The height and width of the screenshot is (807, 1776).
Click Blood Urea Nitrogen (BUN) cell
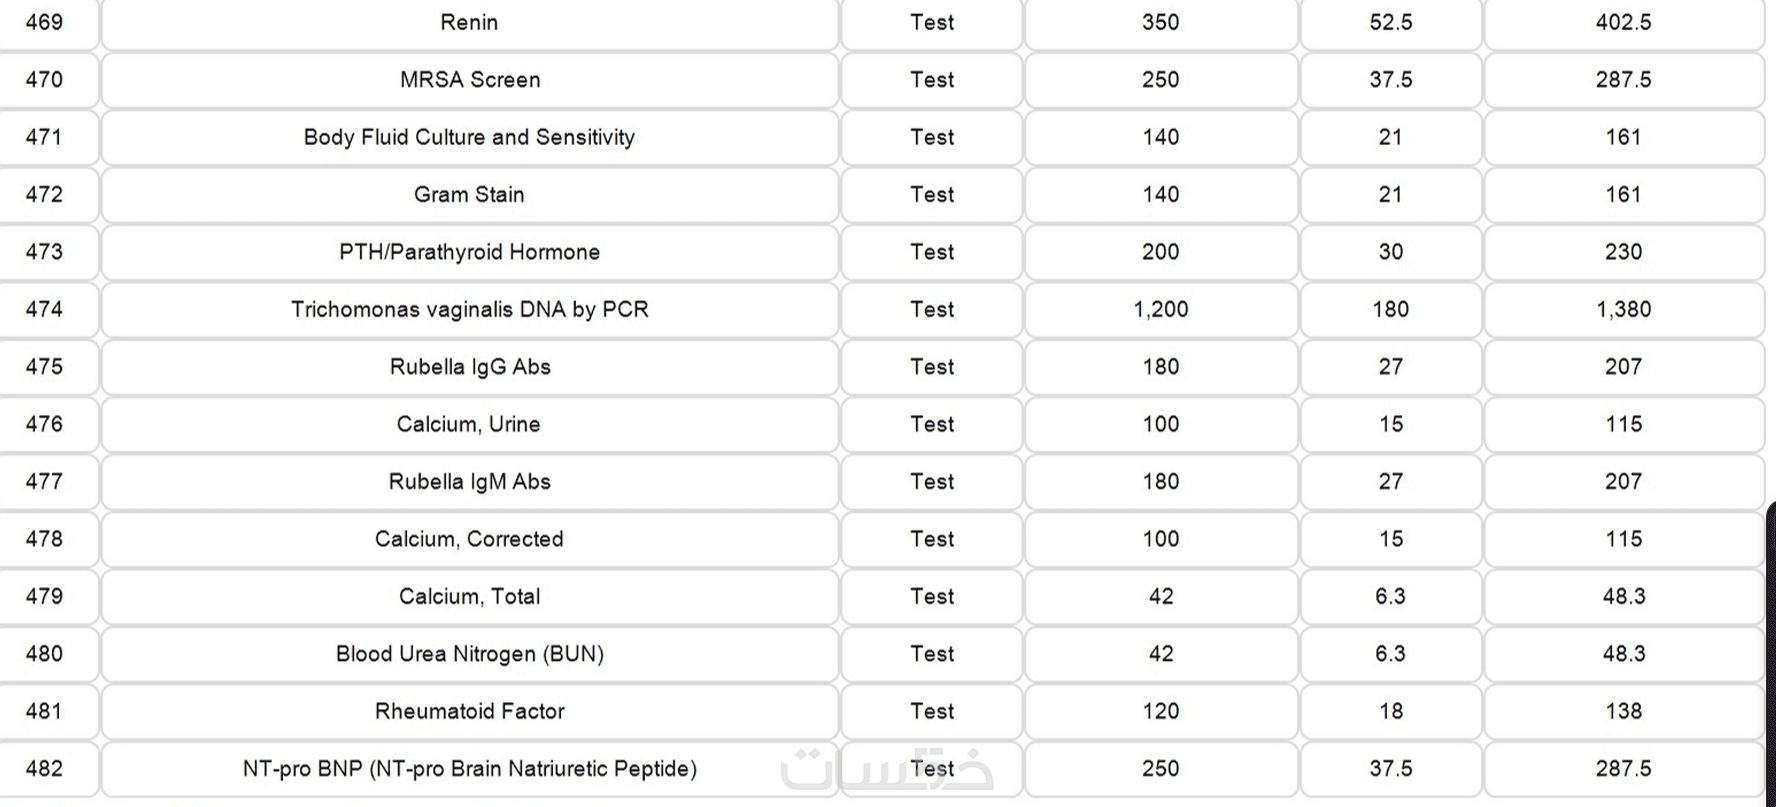[469, 655]
